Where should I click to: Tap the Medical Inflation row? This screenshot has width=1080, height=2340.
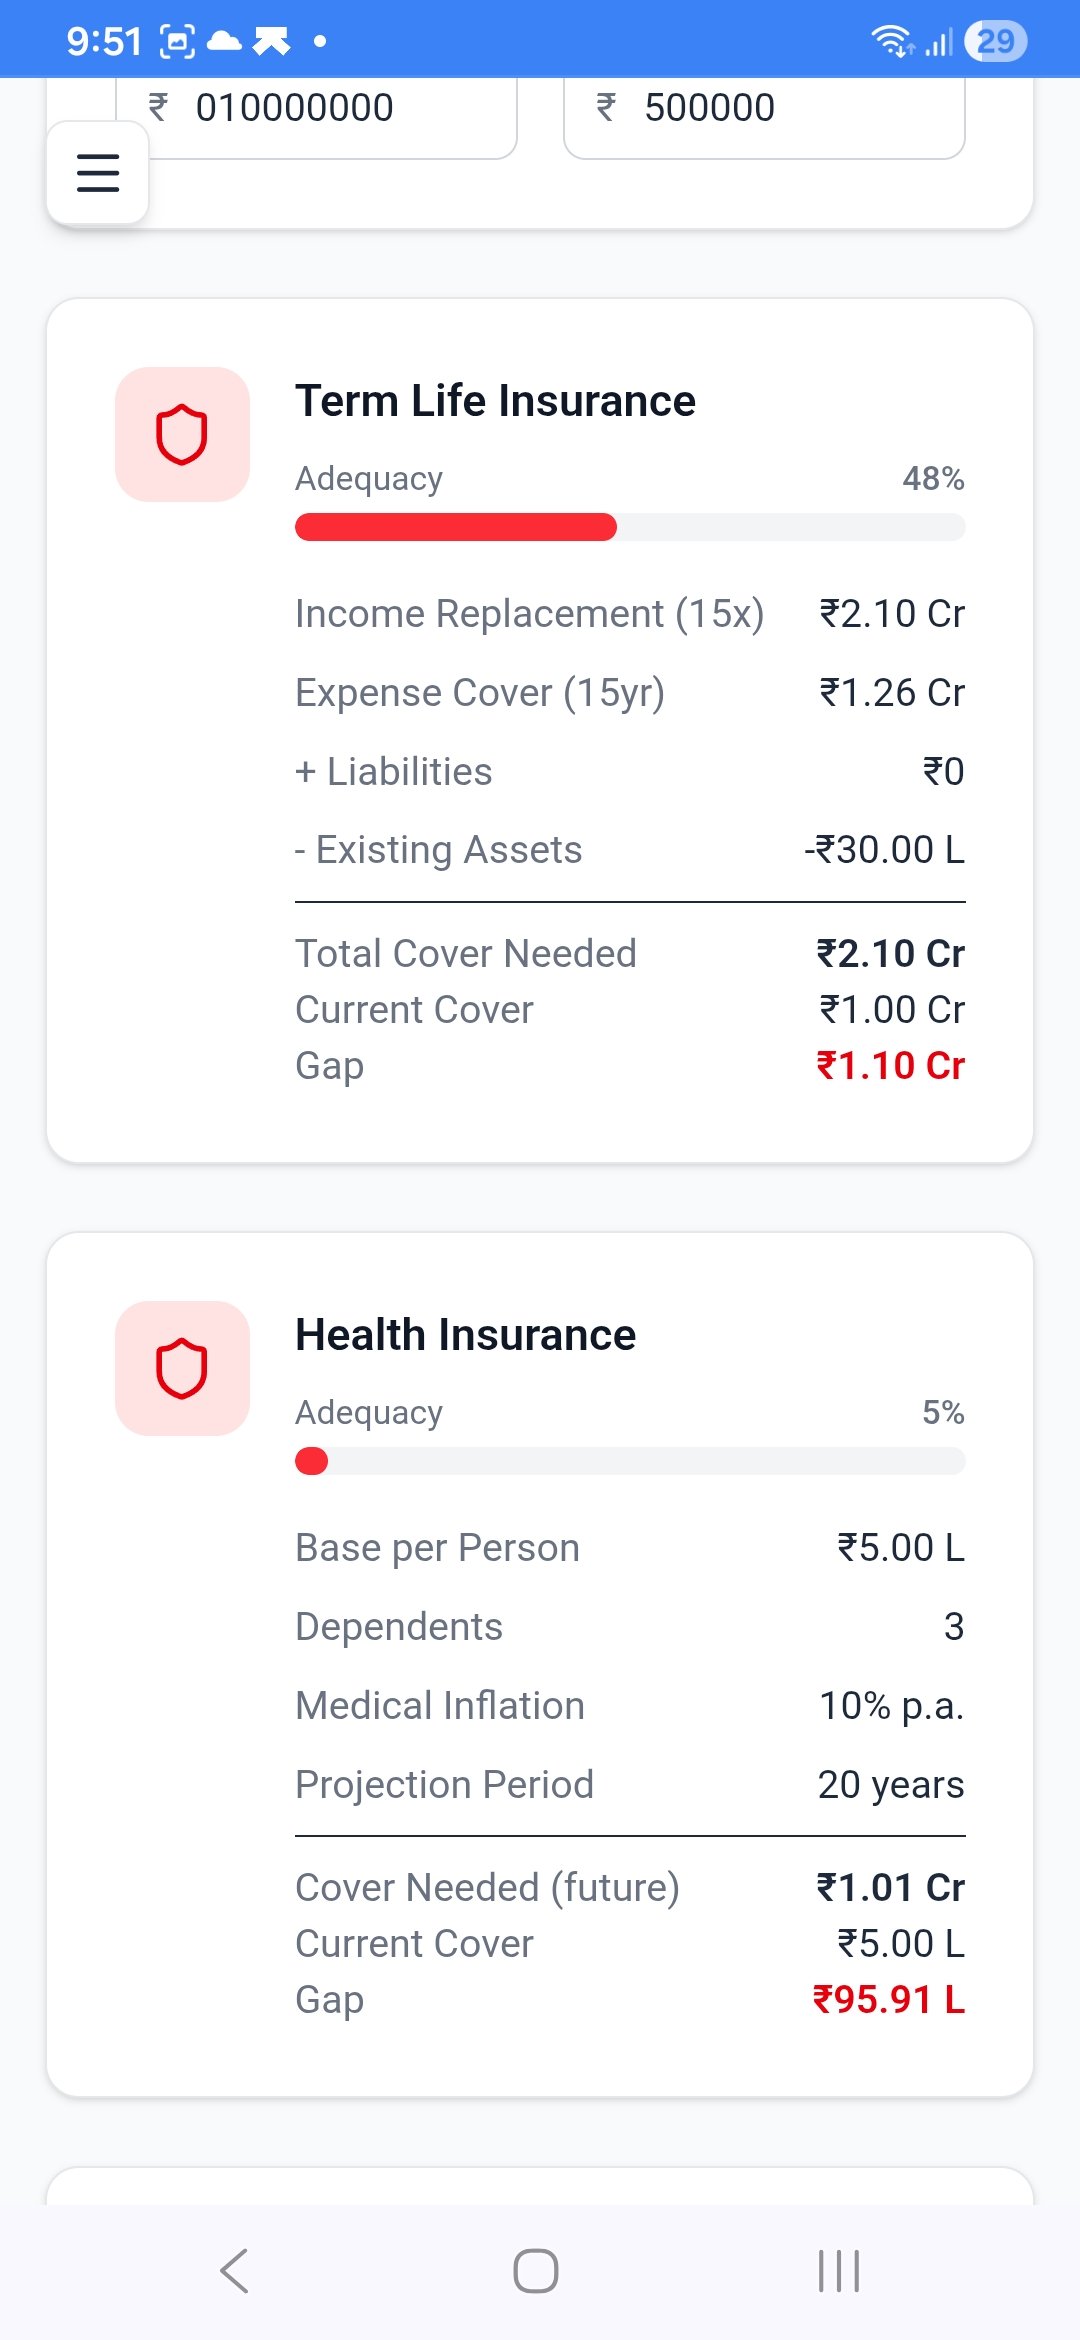coord(630,1706)
